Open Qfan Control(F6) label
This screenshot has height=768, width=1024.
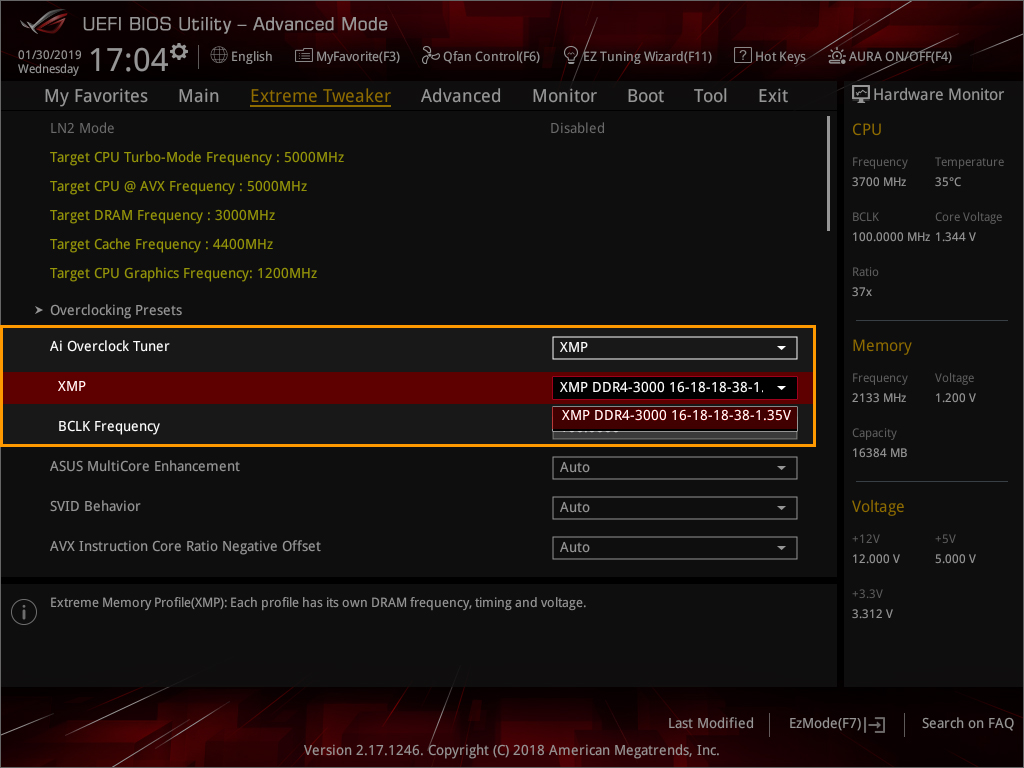tap(491, 57)
